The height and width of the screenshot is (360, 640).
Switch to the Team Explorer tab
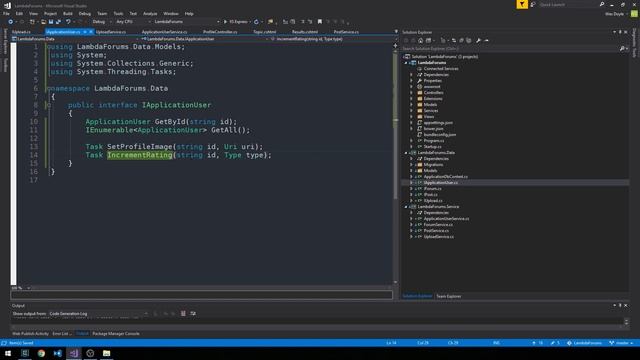click(449, 296)
